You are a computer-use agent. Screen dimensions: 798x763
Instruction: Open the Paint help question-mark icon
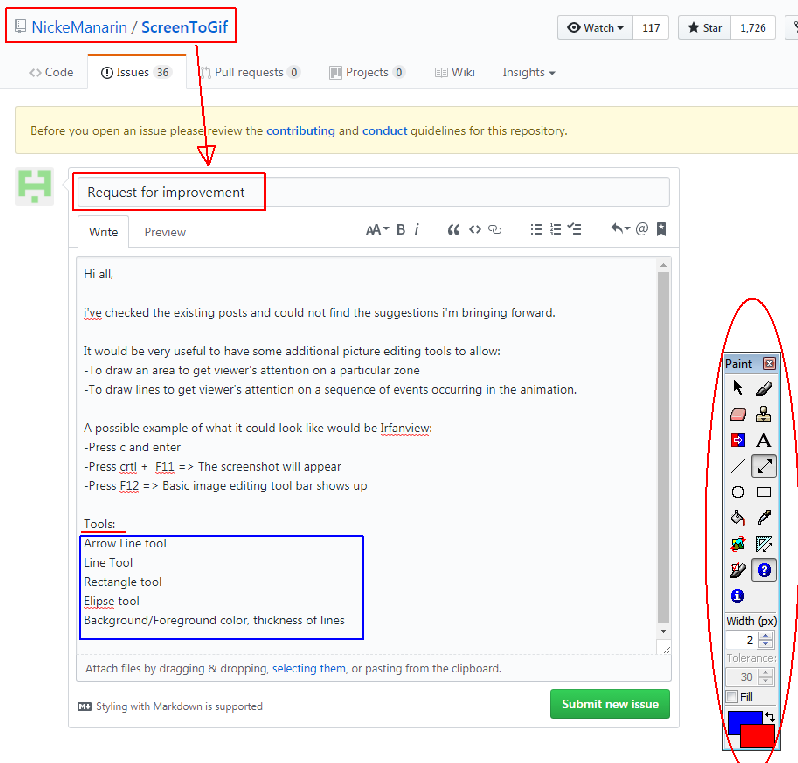click(x=764, y=570)
